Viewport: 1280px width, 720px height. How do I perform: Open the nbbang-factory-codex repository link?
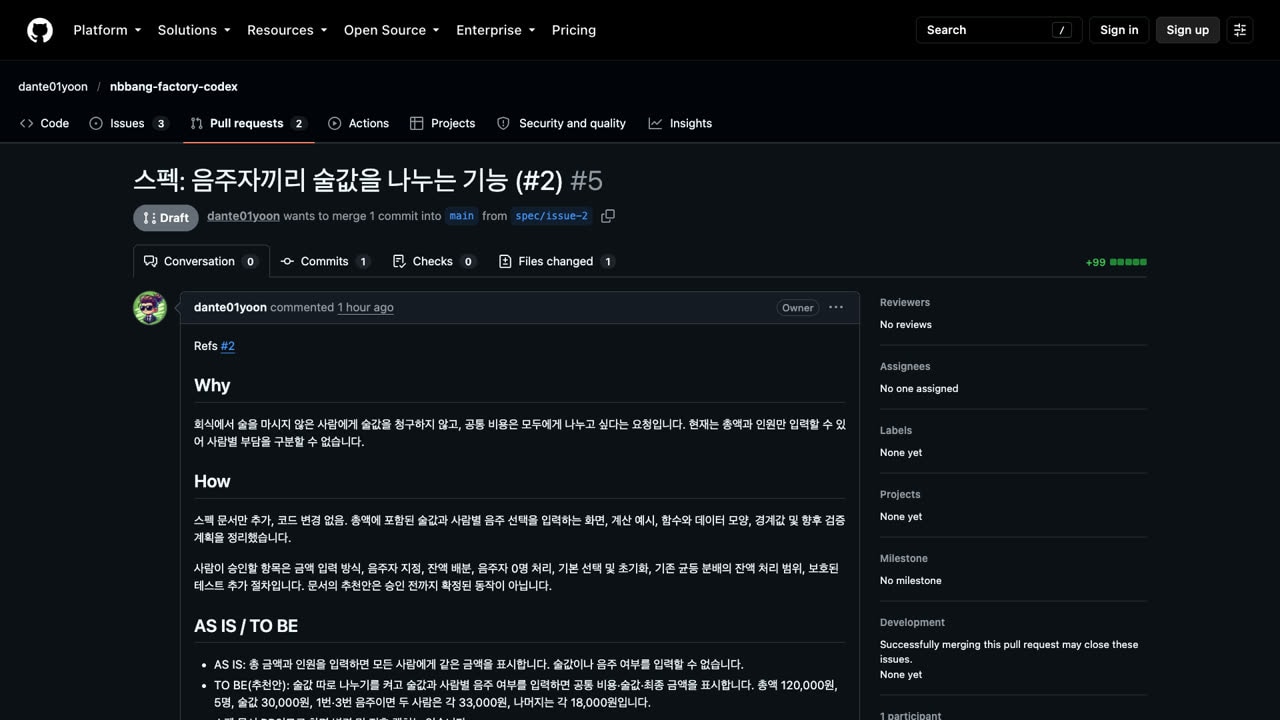[x=174, y=87]
